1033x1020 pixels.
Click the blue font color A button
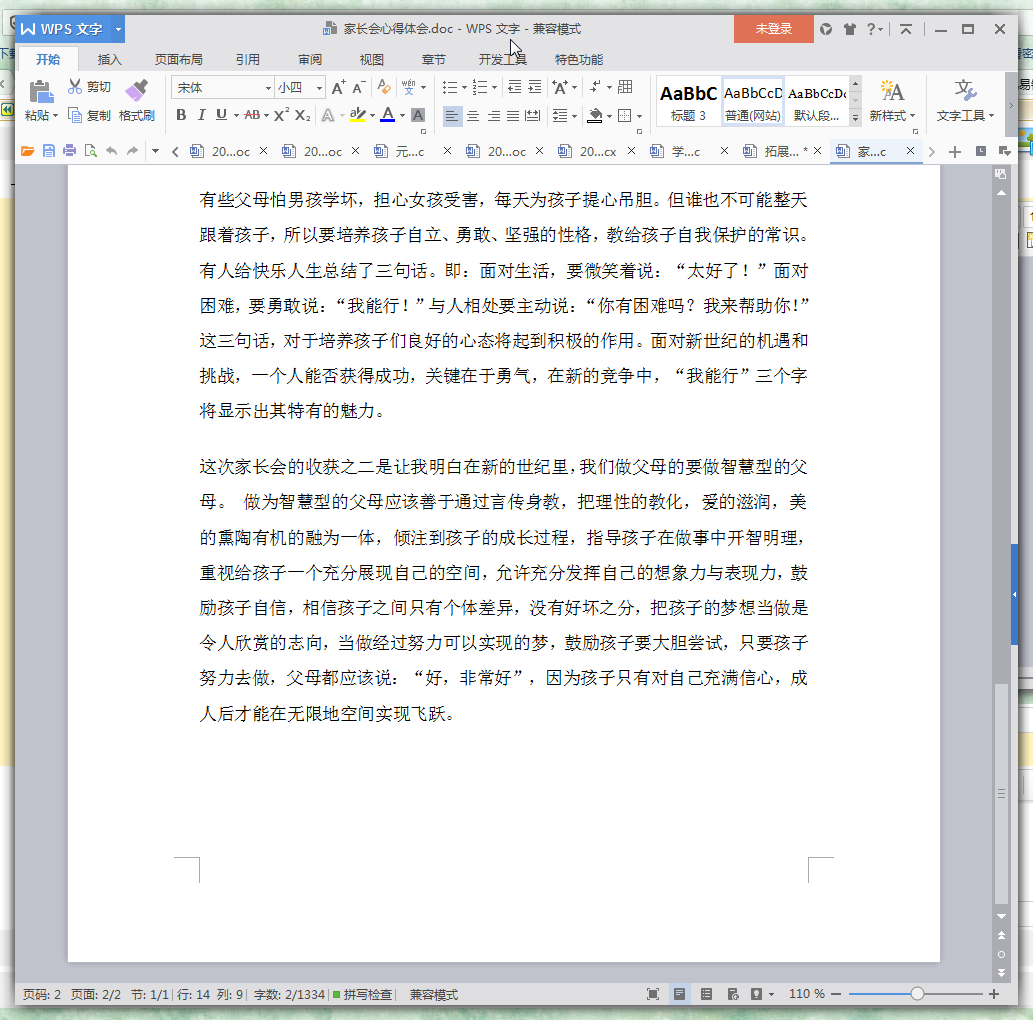click(388, 115)
